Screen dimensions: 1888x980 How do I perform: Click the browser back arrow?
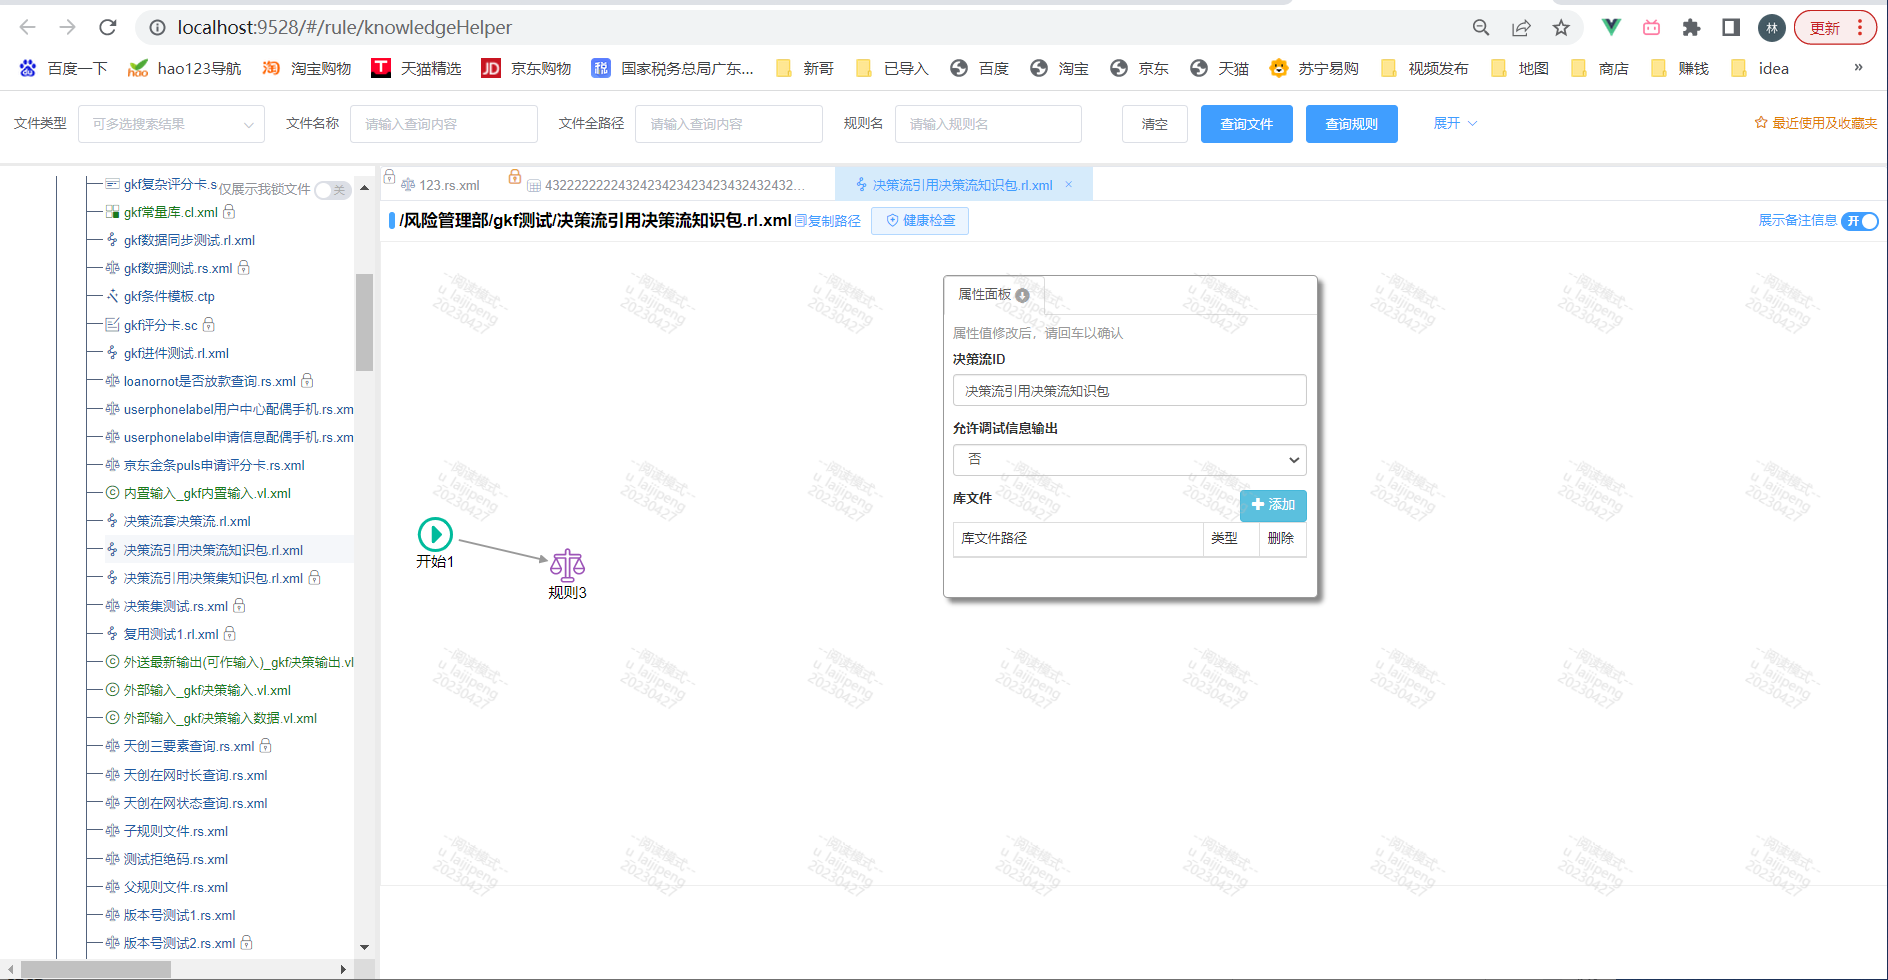click(28, 28)
